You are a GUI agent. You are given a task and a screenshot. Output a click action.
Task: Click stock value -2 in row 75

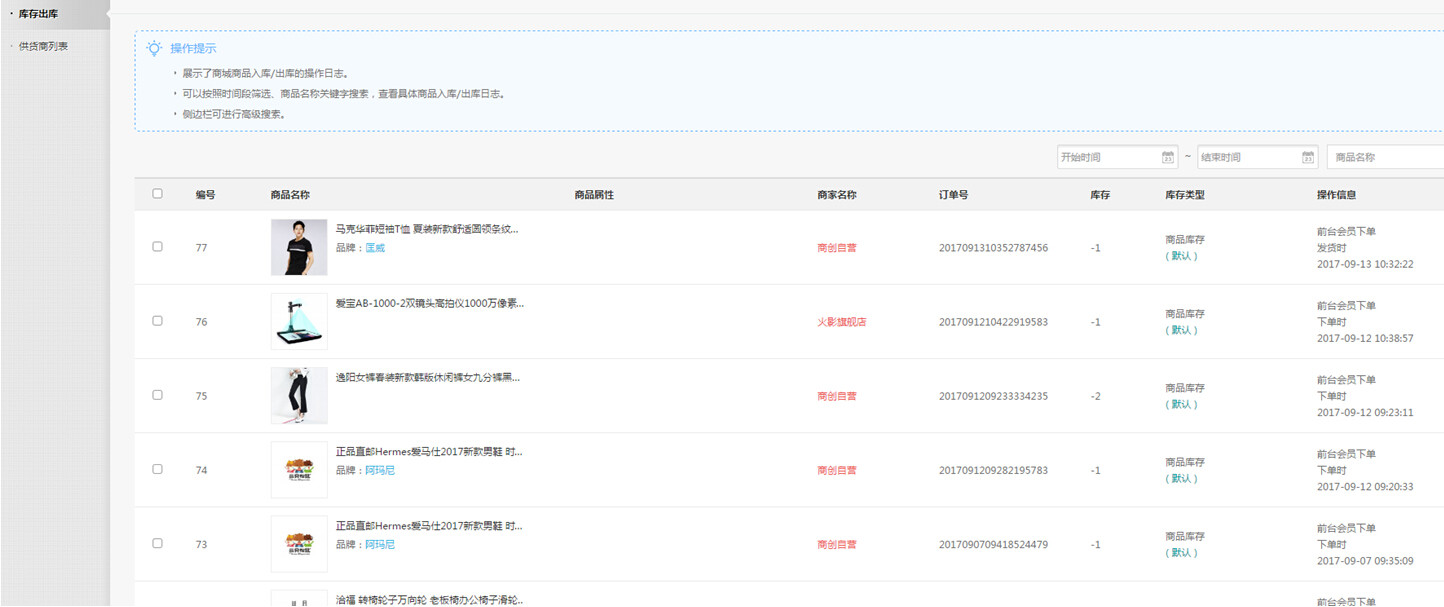1095,396
